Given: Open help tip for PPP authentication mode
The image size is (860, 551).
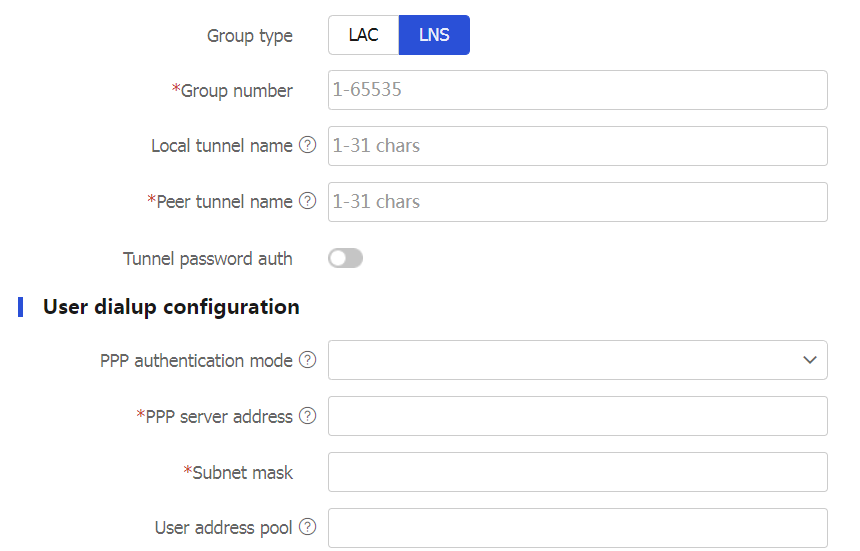Looking at the screenshot, I should click(308, 360).
